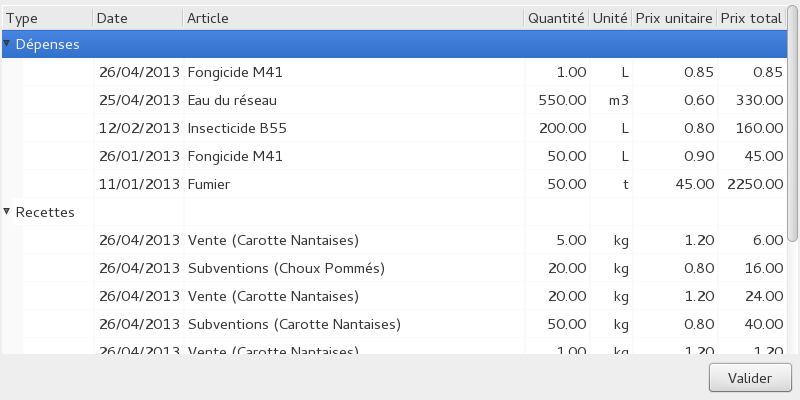Image resolution: width=800 pixels, height=400 pixels.
Task: Select the Recettes group row
Action: coord(394,212)
